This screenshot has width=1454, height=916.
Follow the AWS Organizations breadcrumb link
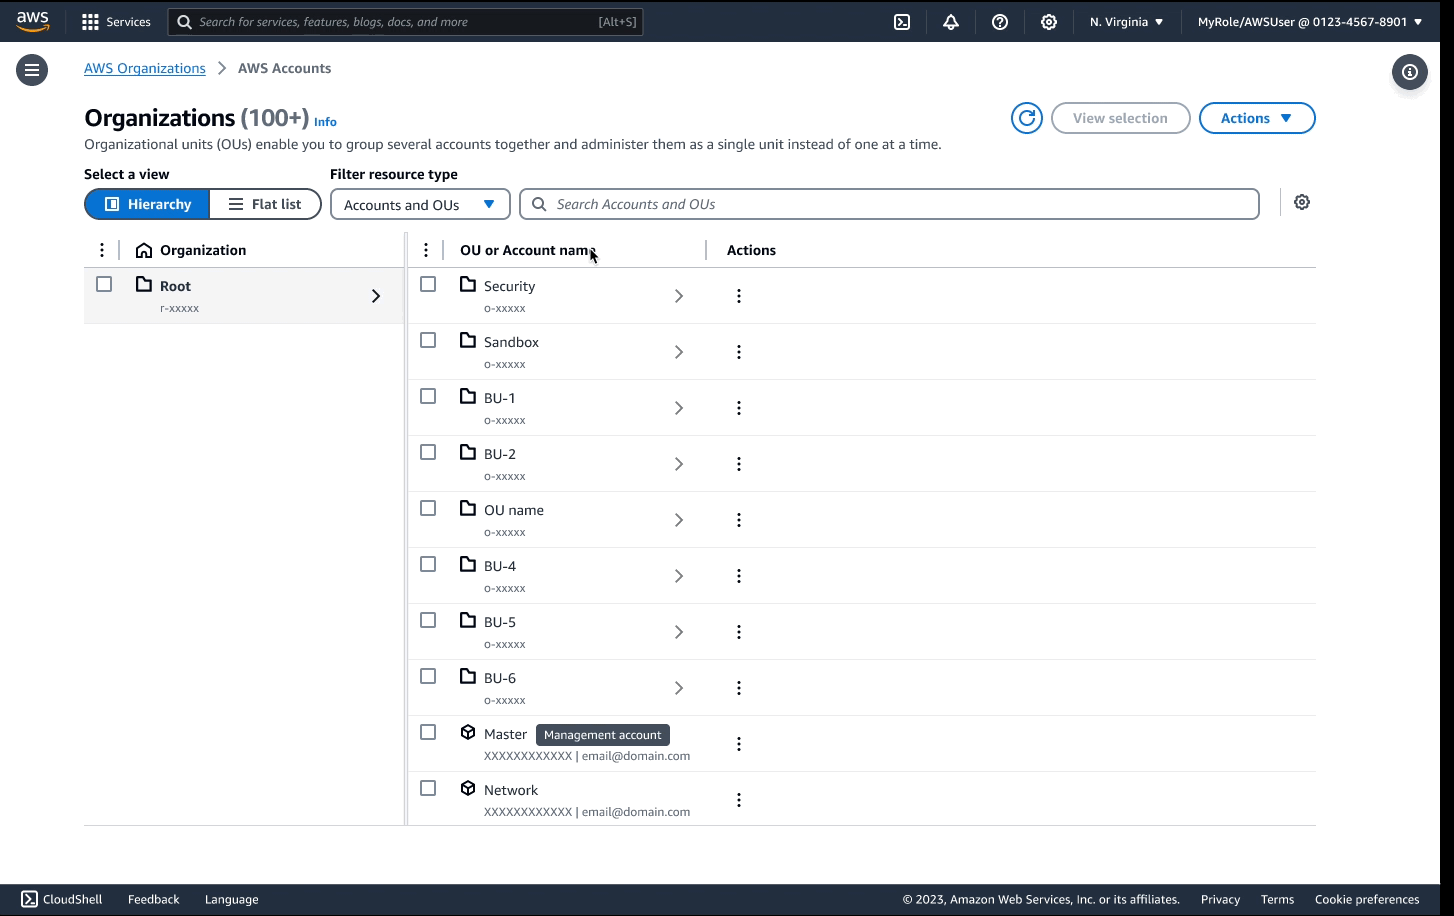145,68
